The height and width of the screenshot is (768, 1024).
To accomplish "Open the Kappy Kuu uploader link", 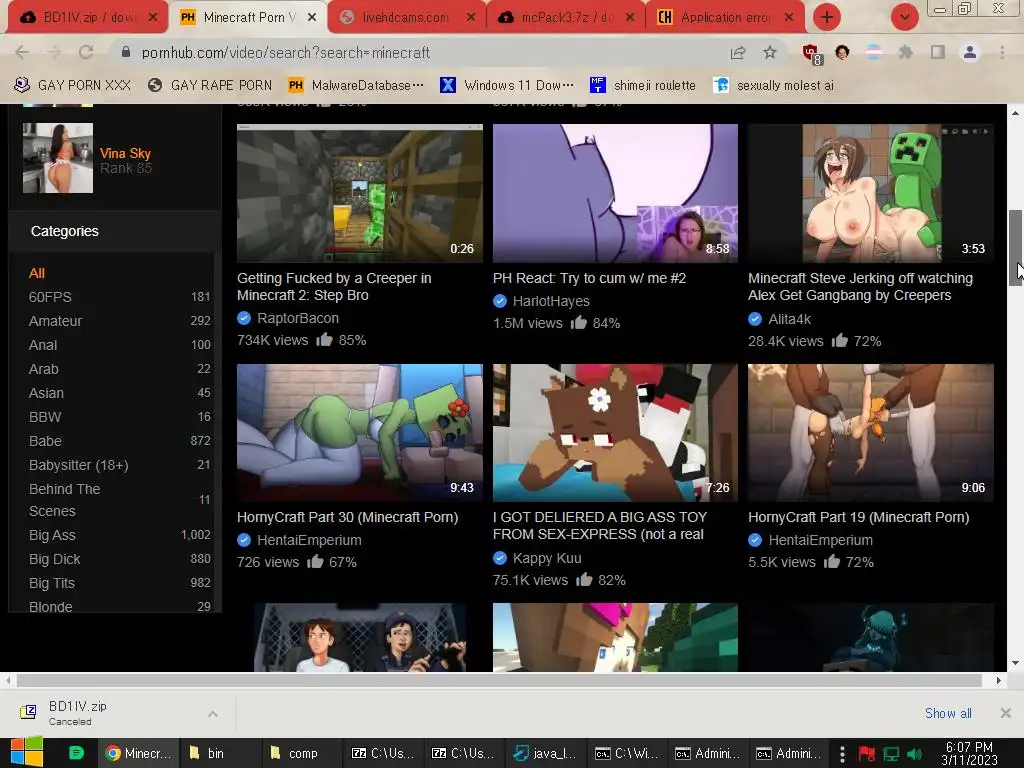I will (547, 558).
